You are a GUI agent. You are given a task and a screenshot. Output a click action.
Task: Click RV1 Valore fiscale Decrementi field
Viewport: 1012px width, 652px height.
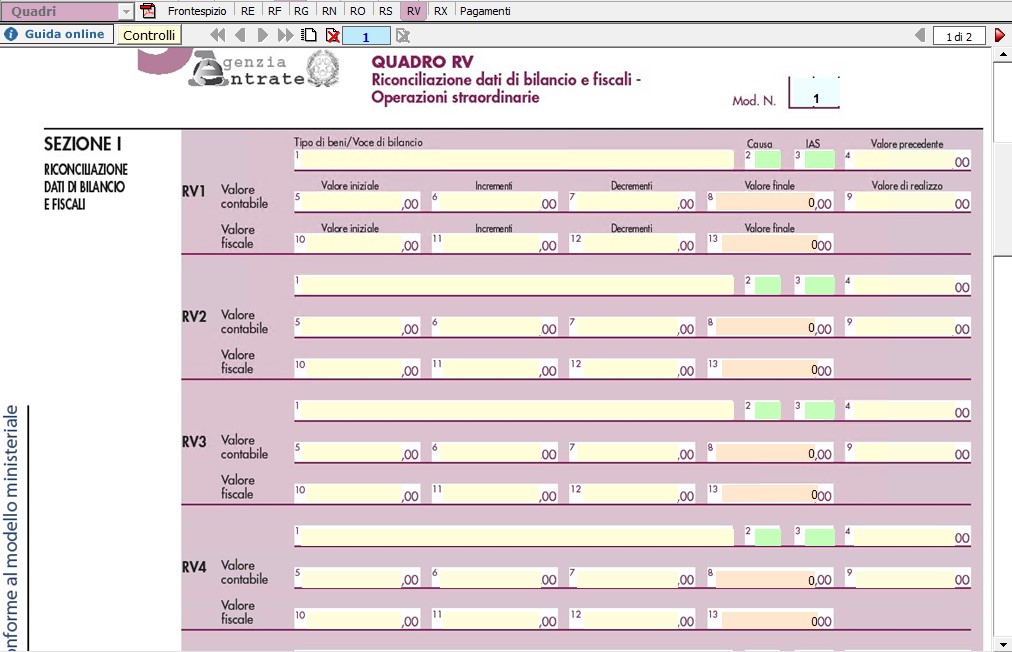633,243
